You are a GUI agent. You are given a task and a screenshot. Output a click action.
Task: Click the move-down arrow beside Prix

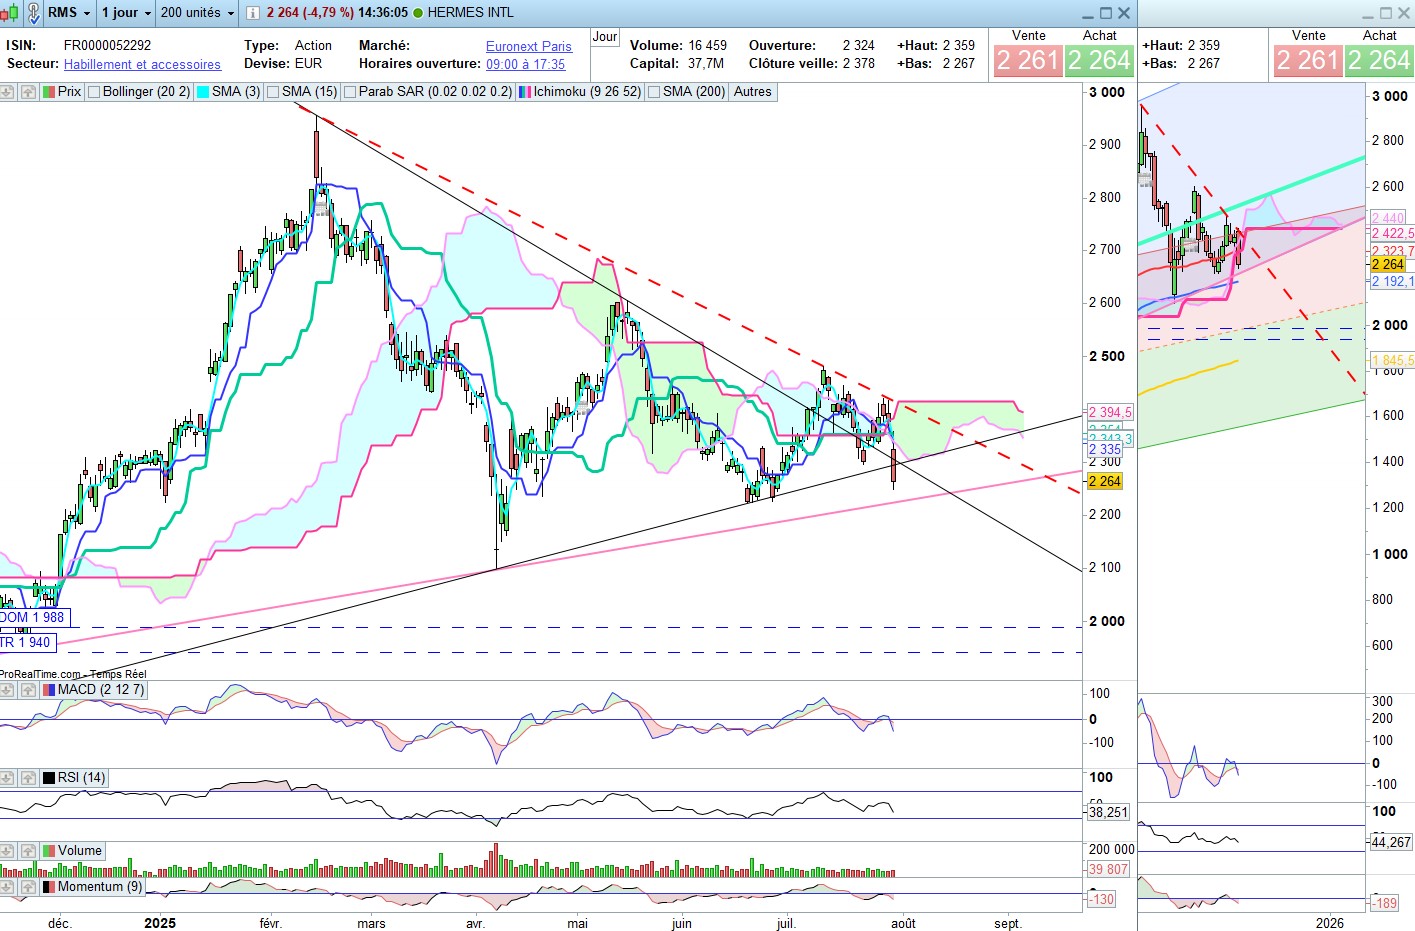point(8,92)
